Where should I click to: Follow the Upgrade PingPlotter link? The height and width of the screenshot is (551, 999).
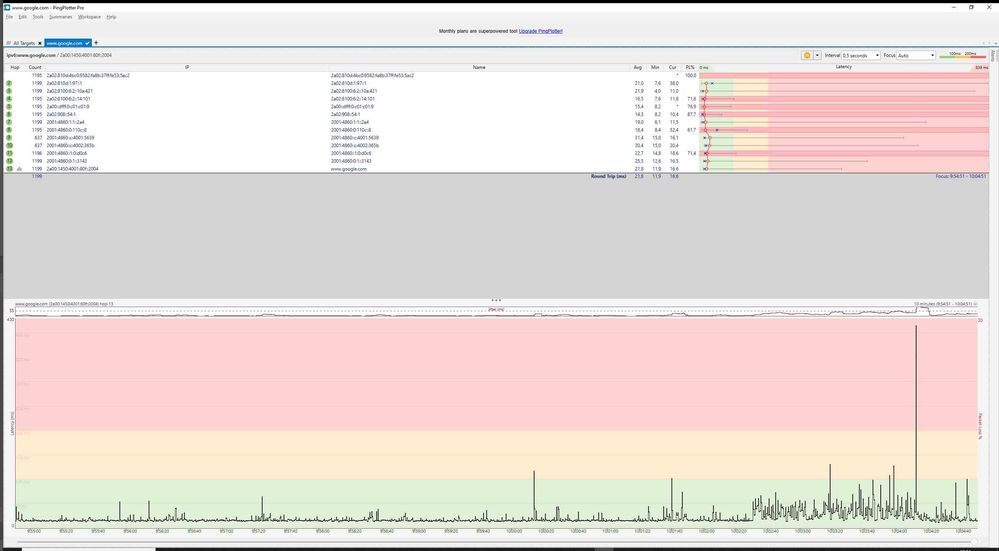click(540, 31)
